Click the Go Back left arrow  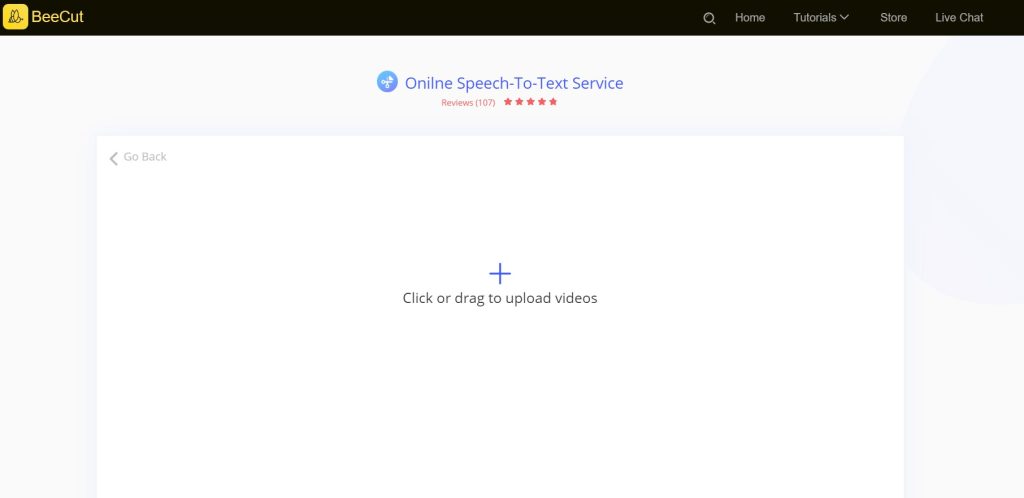tap(114, 158)
